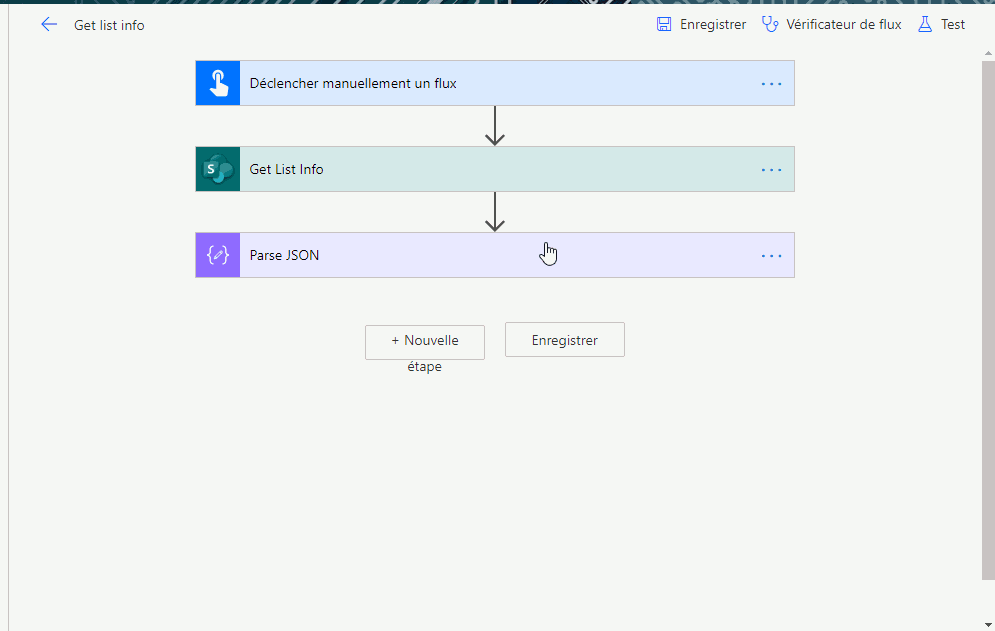Image resolution: width=995 pixels, height=631 pixels.
Task: Click the floppy disk save icon
Action: (664, 24)
